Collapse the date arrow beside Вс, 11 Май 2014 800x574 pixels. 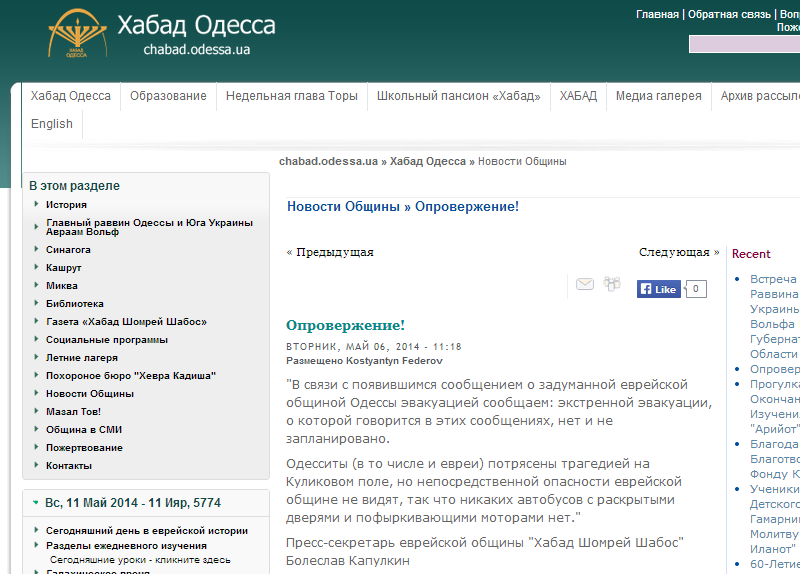[35, 503]
